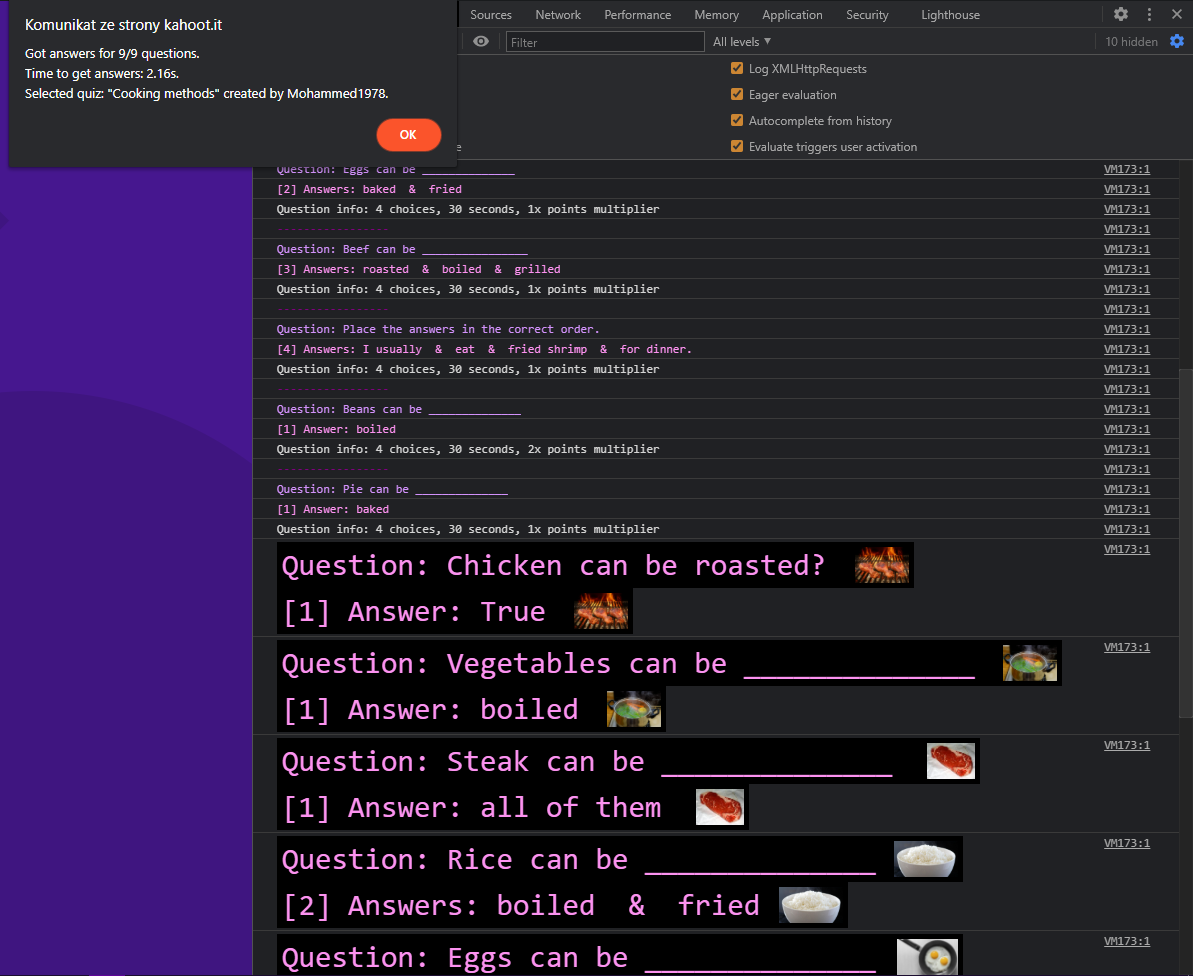The width and height of the screenshot is (1193, 976).
Task: Open VM173:1 link beside Beans question
Action: click(x=1127, y=409)
